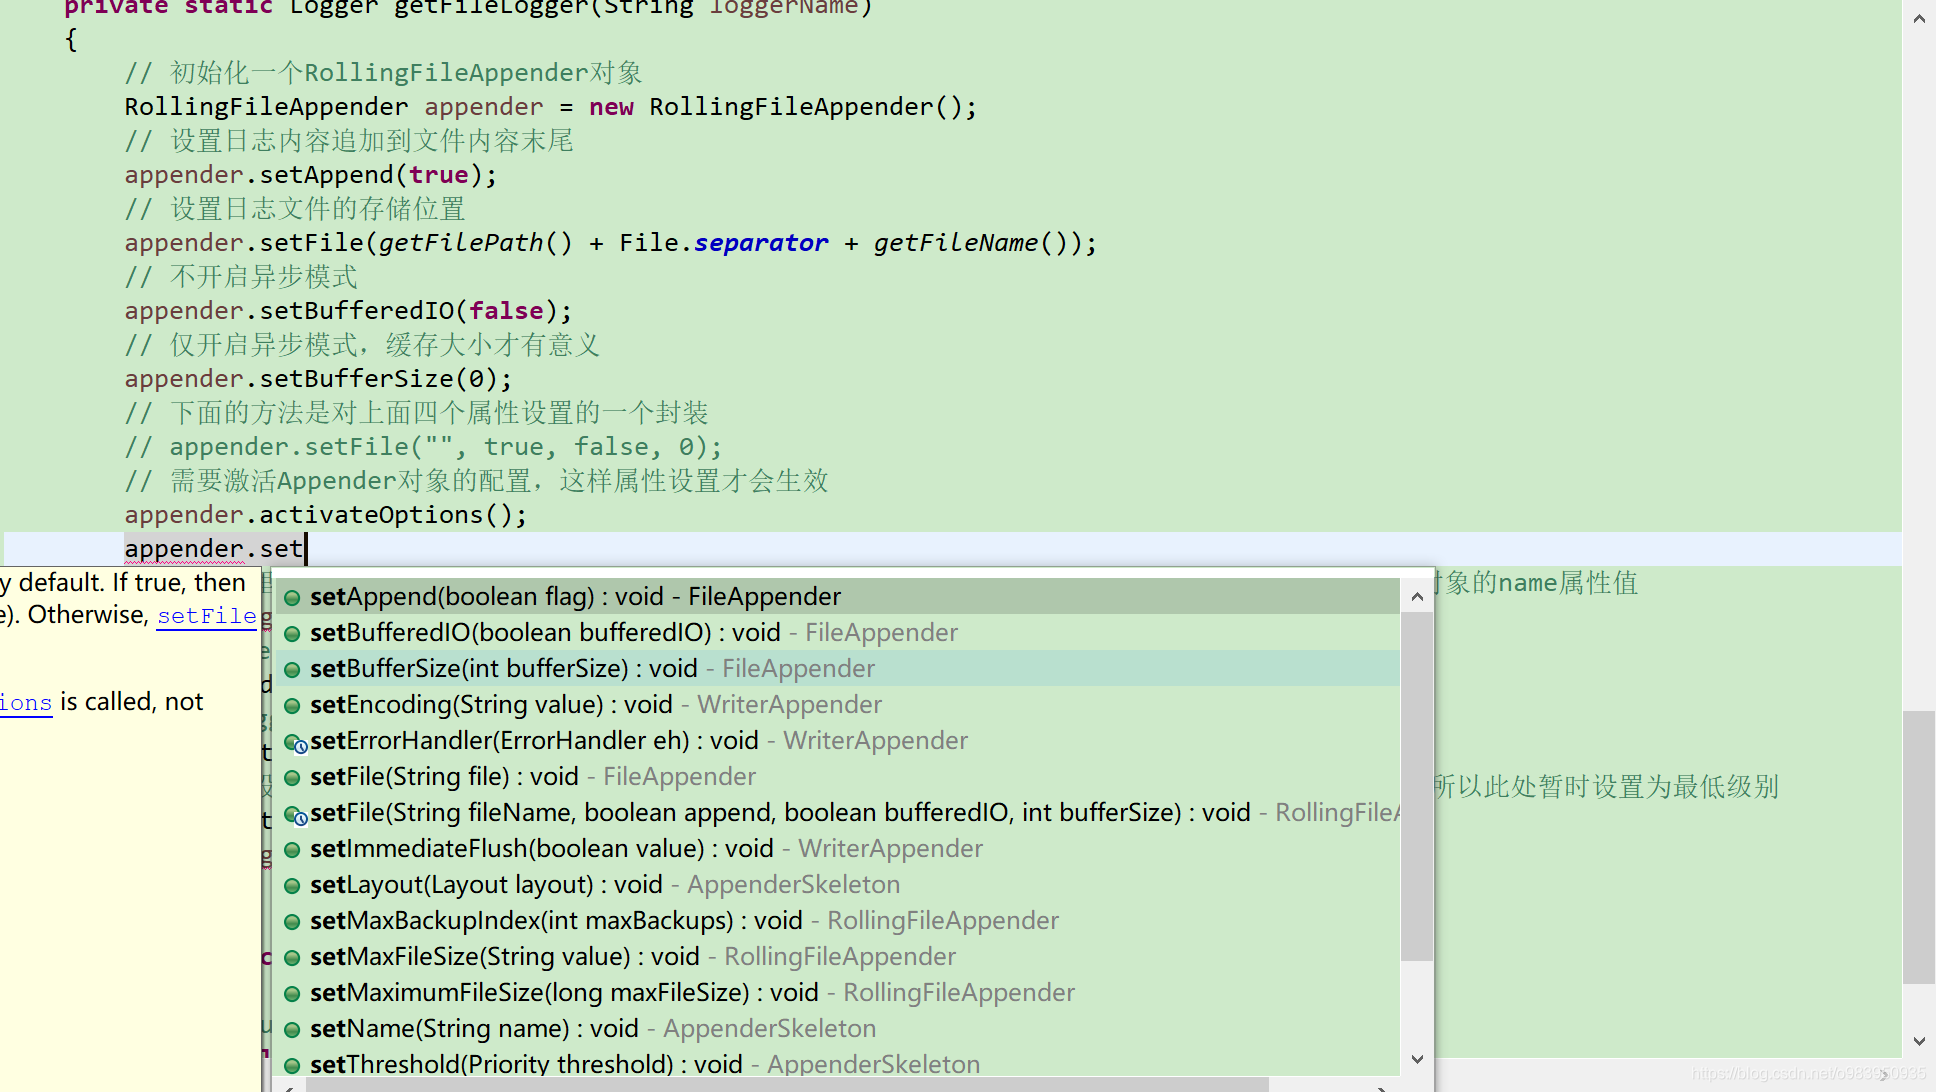Choose setErrorHandler(ErrorHandler eh) proposal

pos(838,740)
